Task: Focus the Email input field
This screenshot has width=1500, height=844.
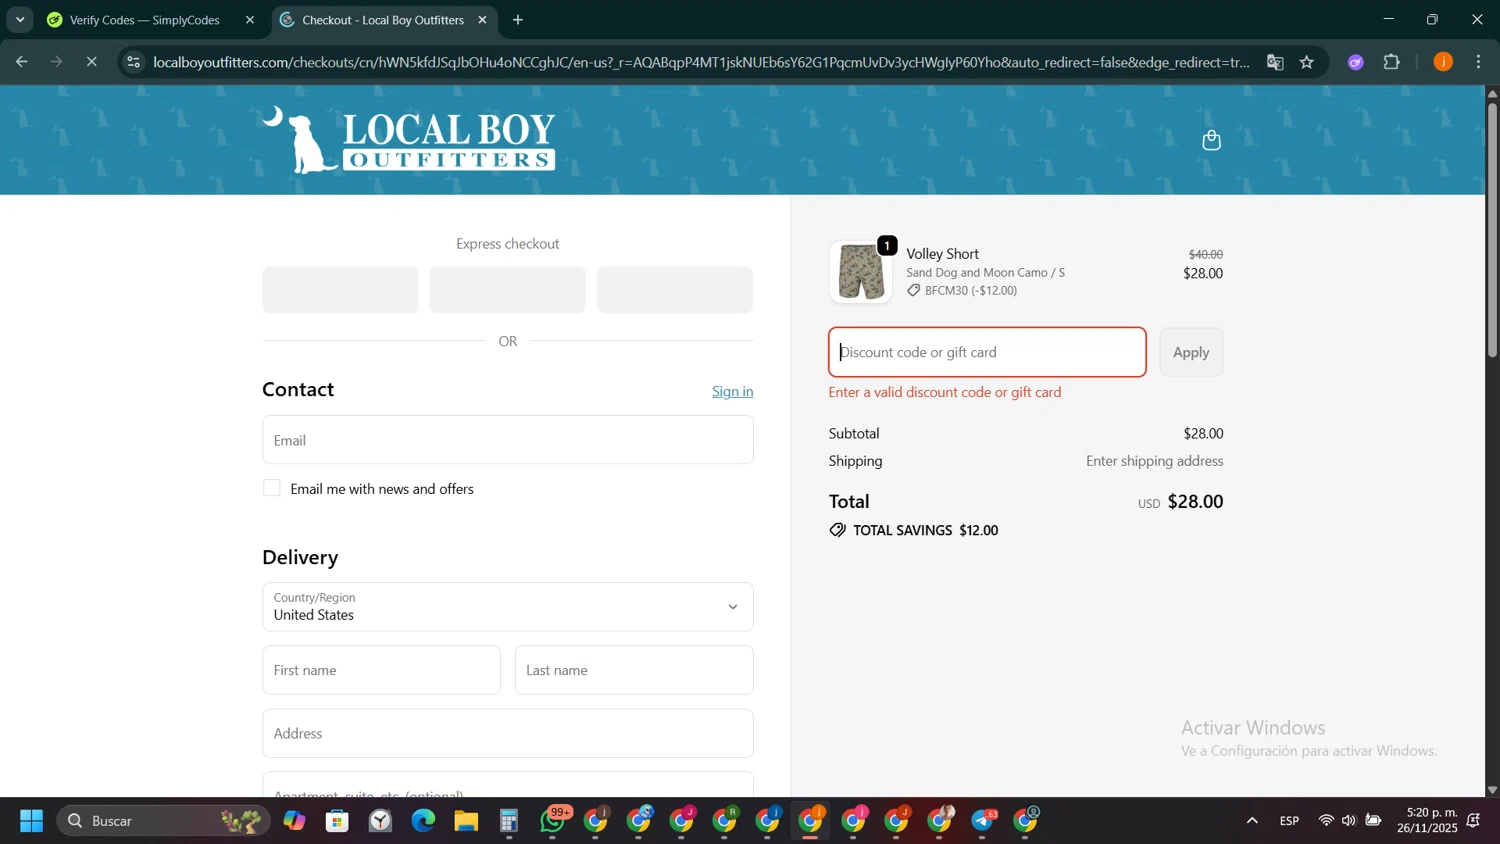Action: tap(508, 440)
